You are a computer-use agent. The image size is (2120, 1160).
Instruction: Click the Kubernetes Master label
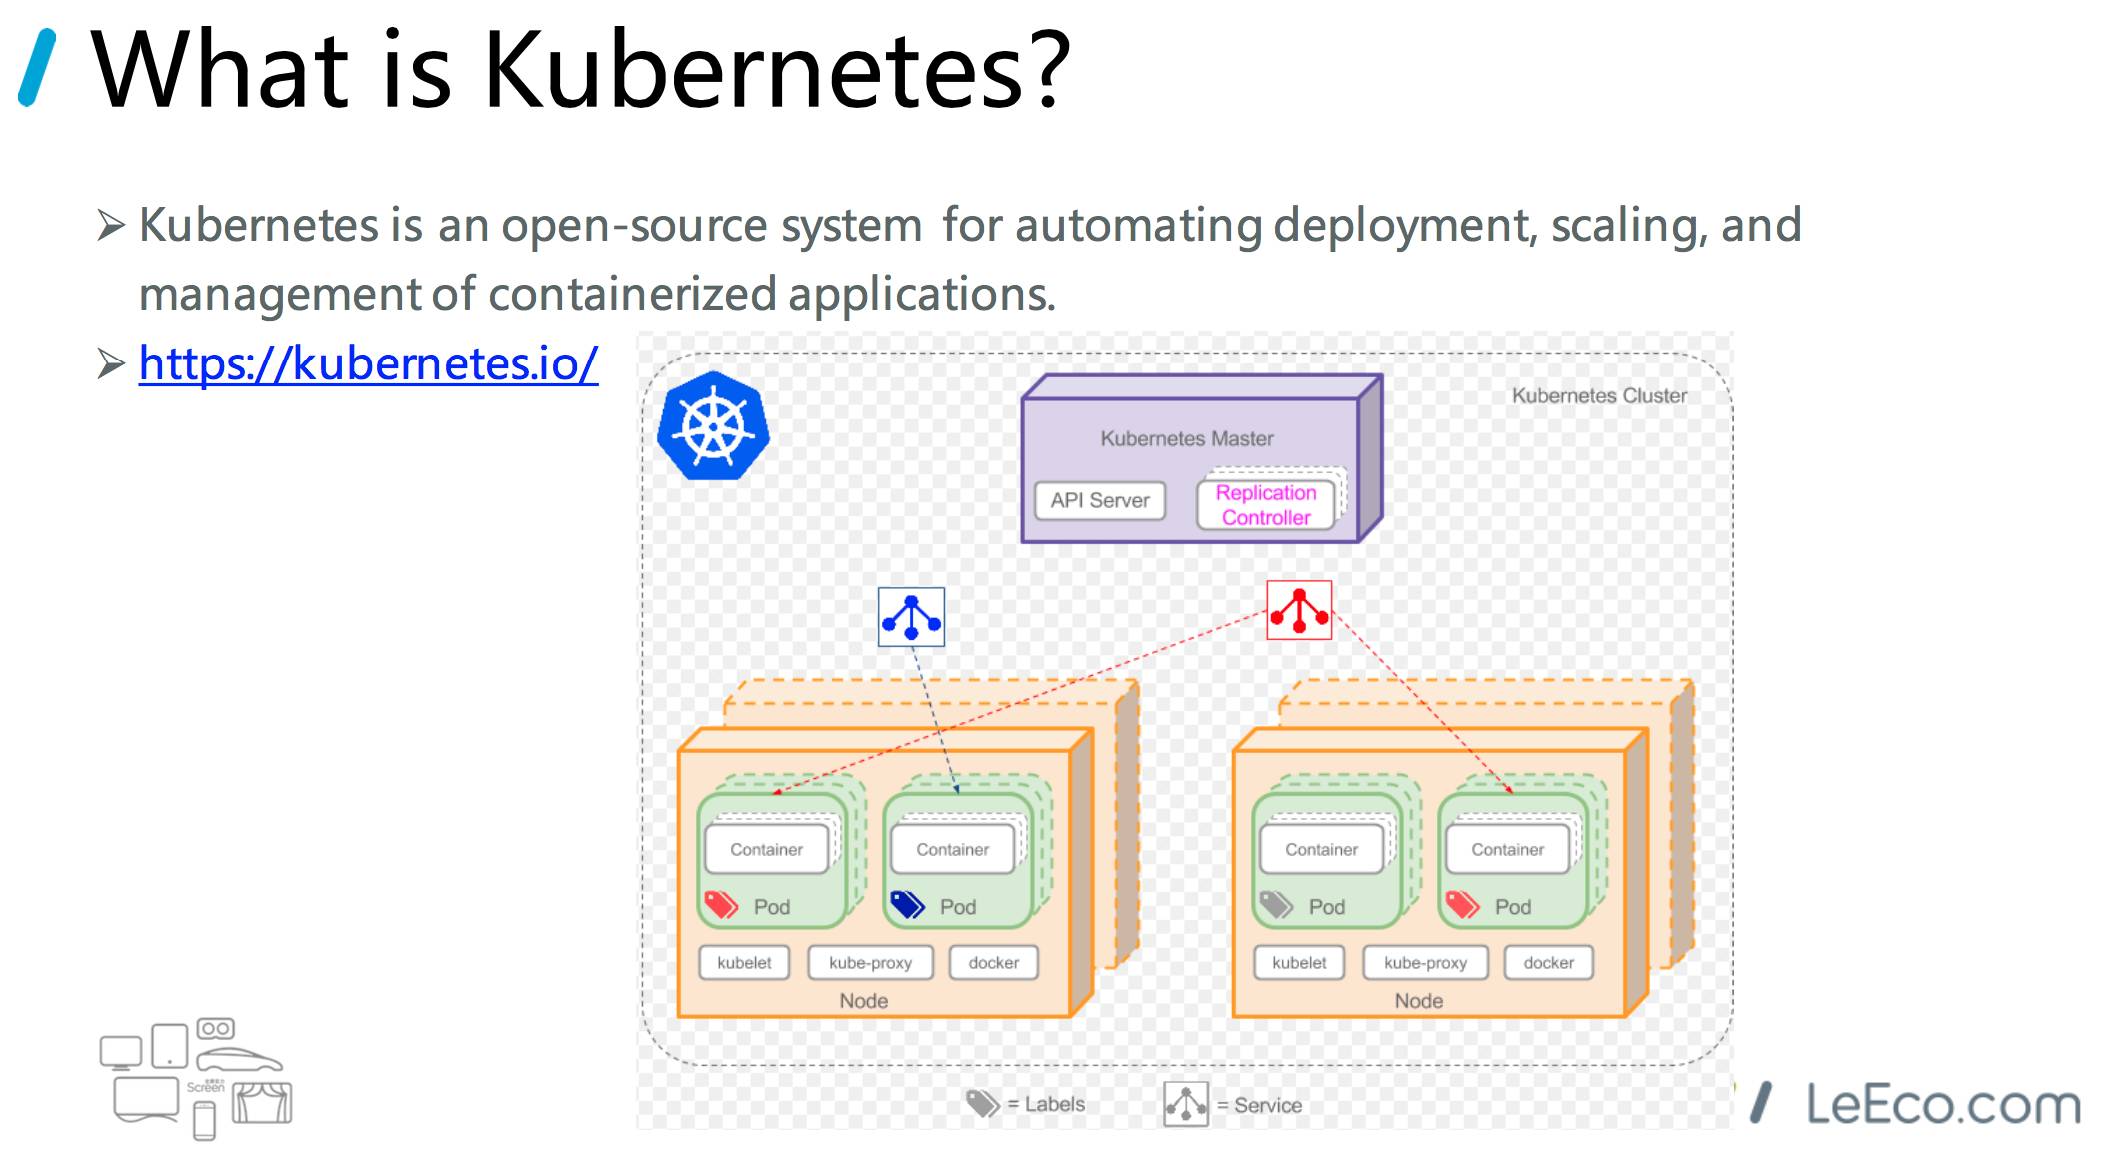click(1187, 438)
